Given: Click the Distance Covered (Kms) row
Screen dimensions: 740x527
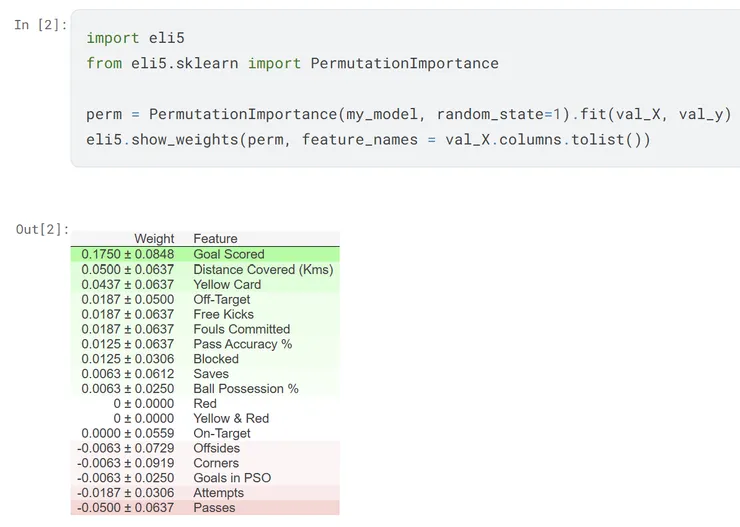Looking at the screenshot, I should [x=205, y=269].
